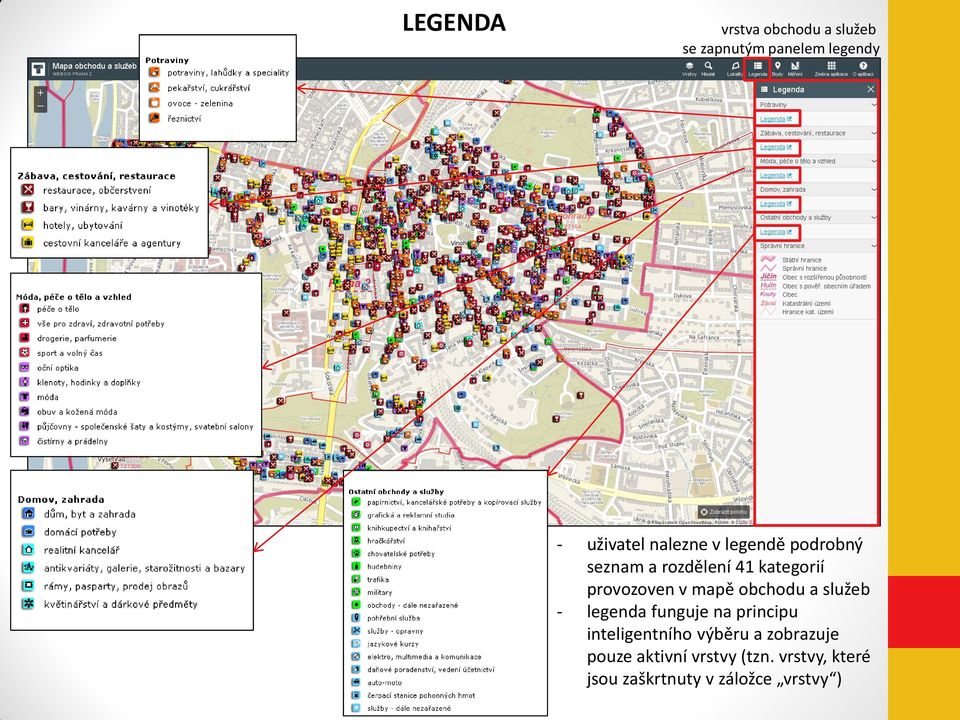Click the bary, vinárny, kavárny a vinotéky icon
The width and height of the screenshot is (960, 720).
tap(28, 208)
